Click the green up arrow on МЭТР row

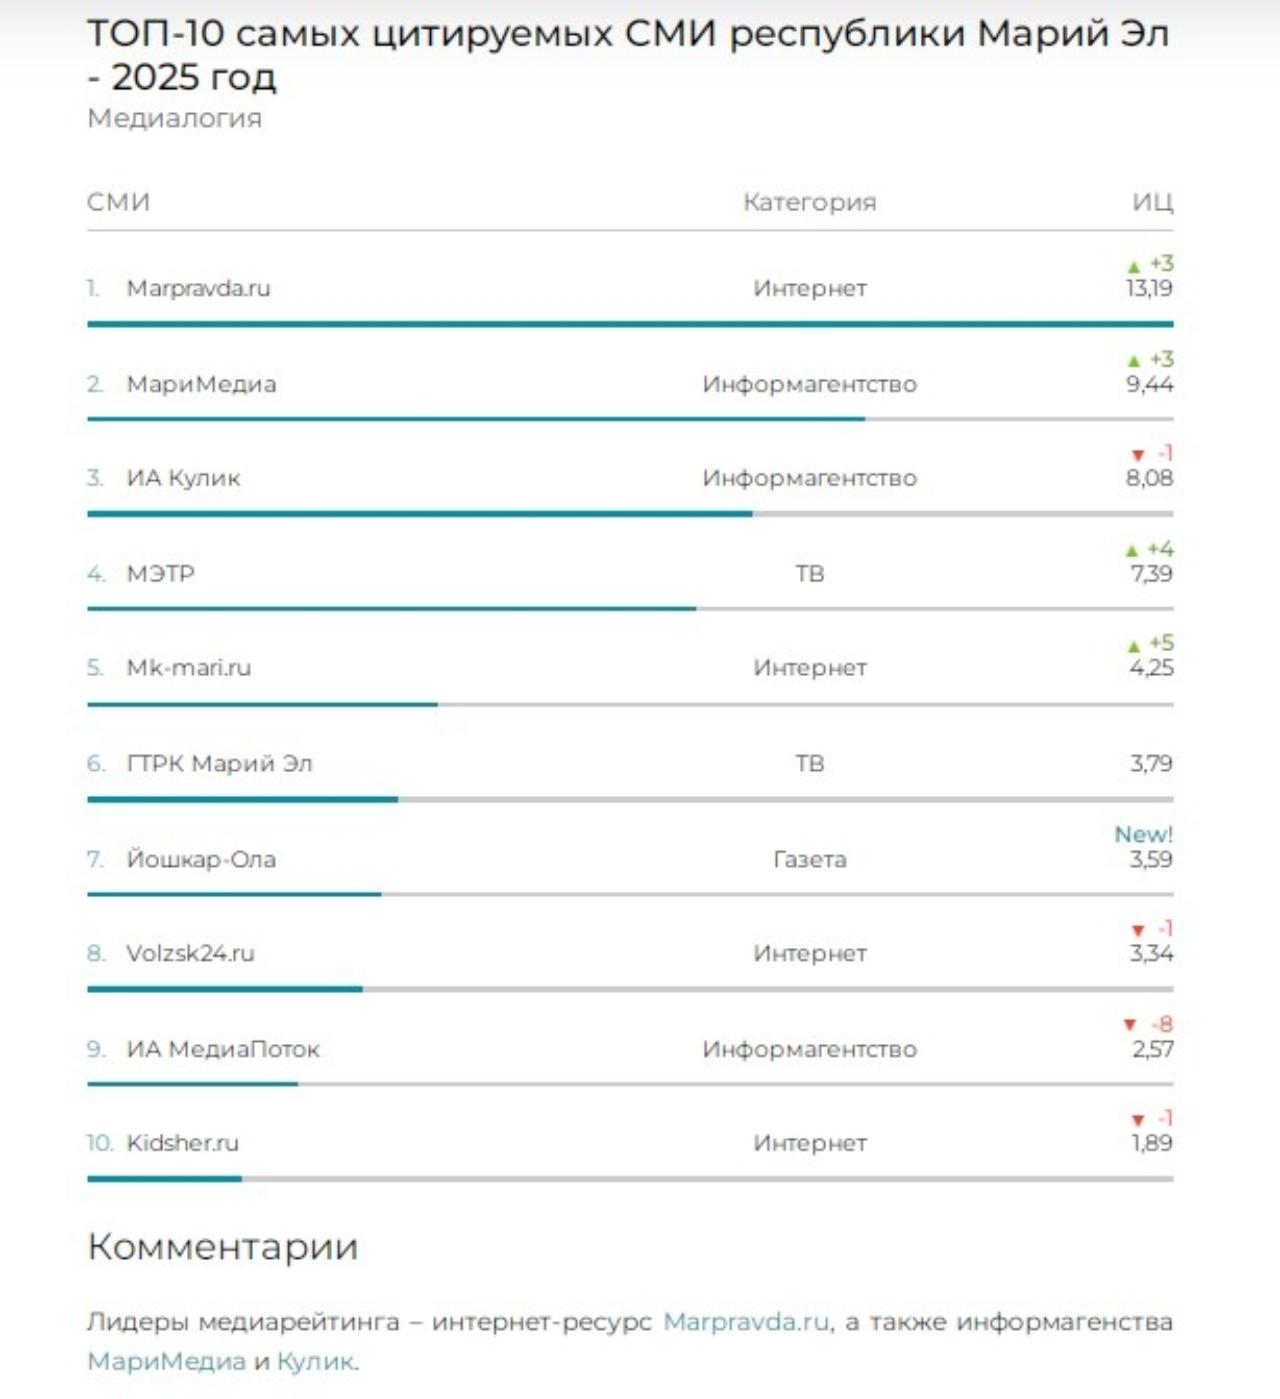click(x=1131, y=551)
